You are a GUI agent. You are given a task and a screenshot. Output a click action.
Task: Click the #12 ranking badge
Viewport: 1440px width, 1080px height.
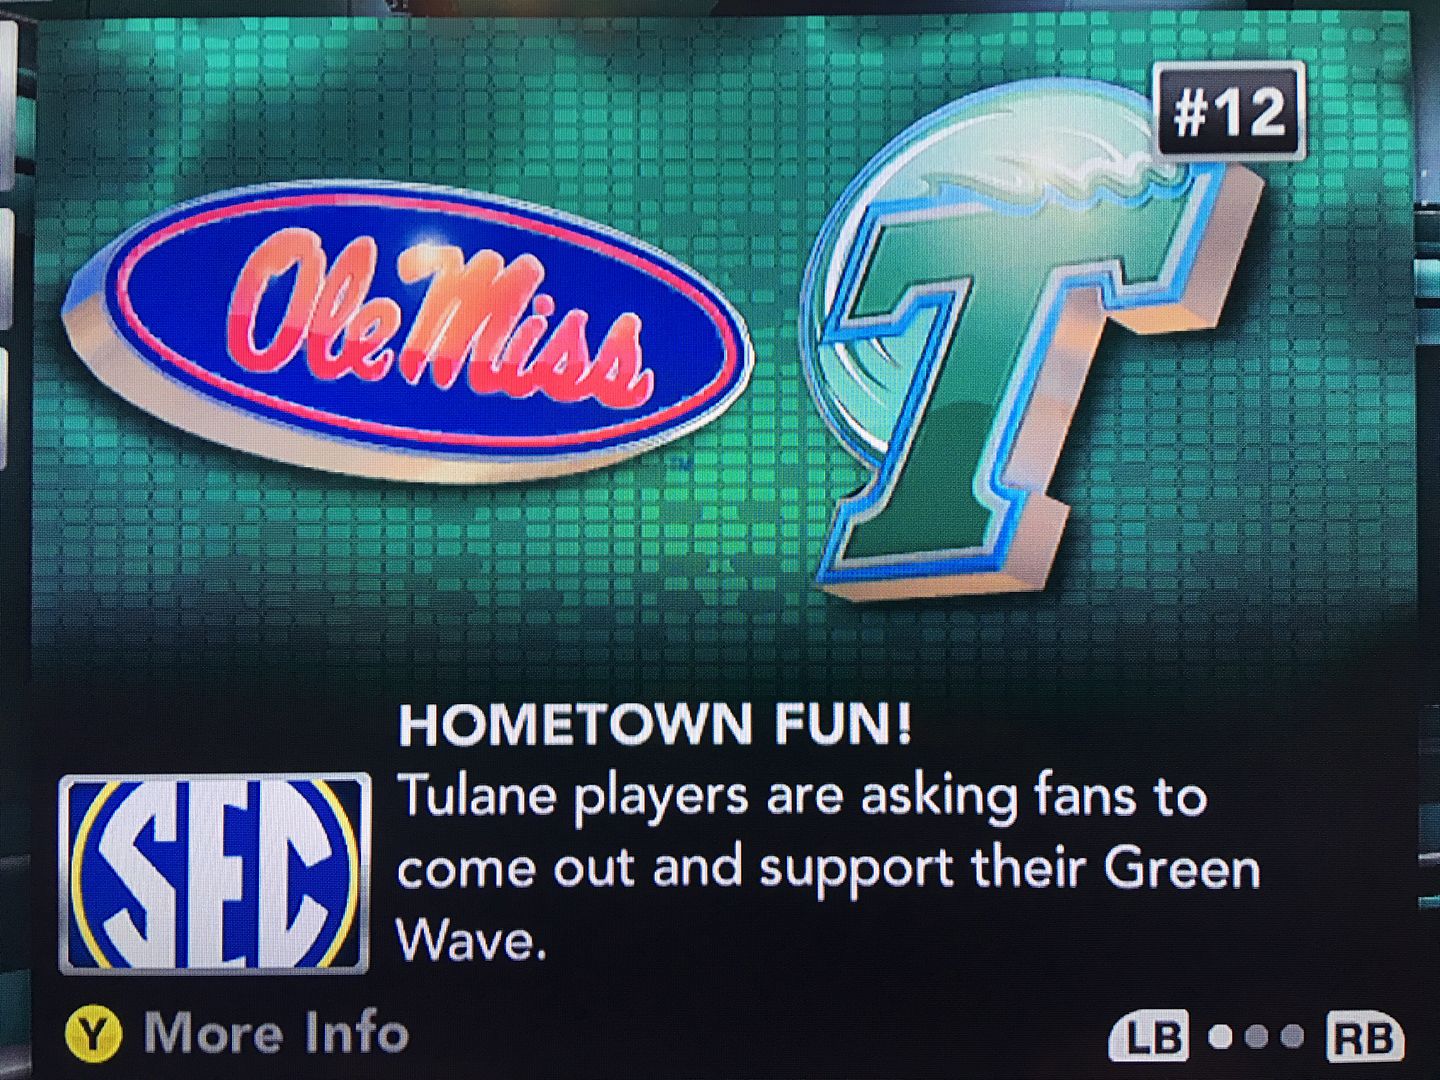[x=1229, y=111]
